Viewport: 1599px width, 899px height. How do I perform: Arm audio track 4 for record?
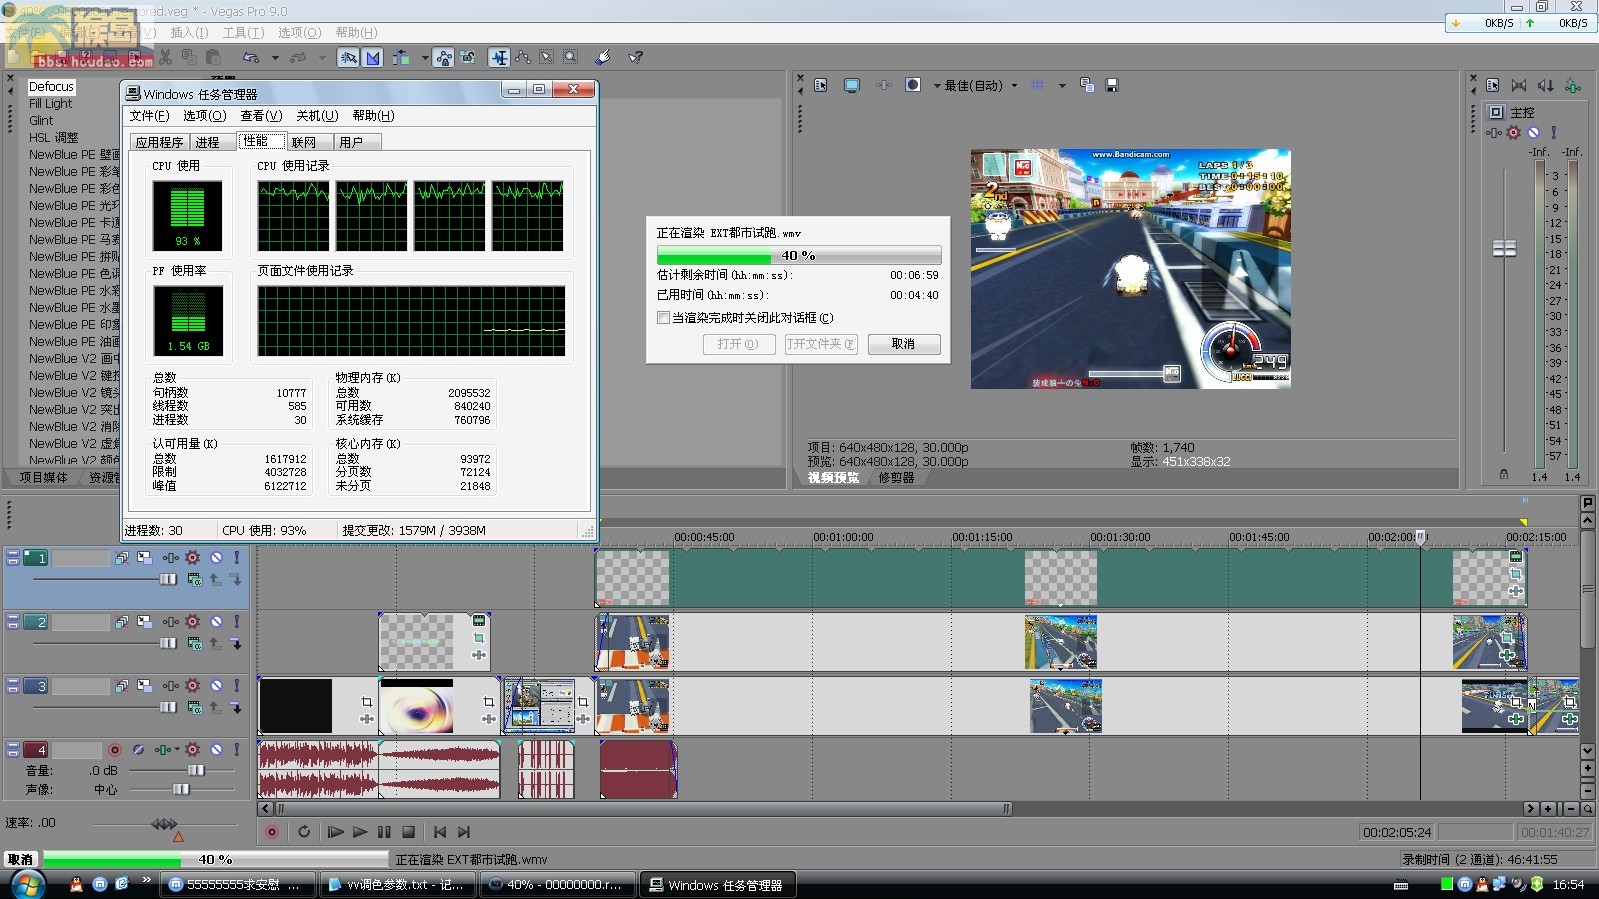[x=114, y=750]
